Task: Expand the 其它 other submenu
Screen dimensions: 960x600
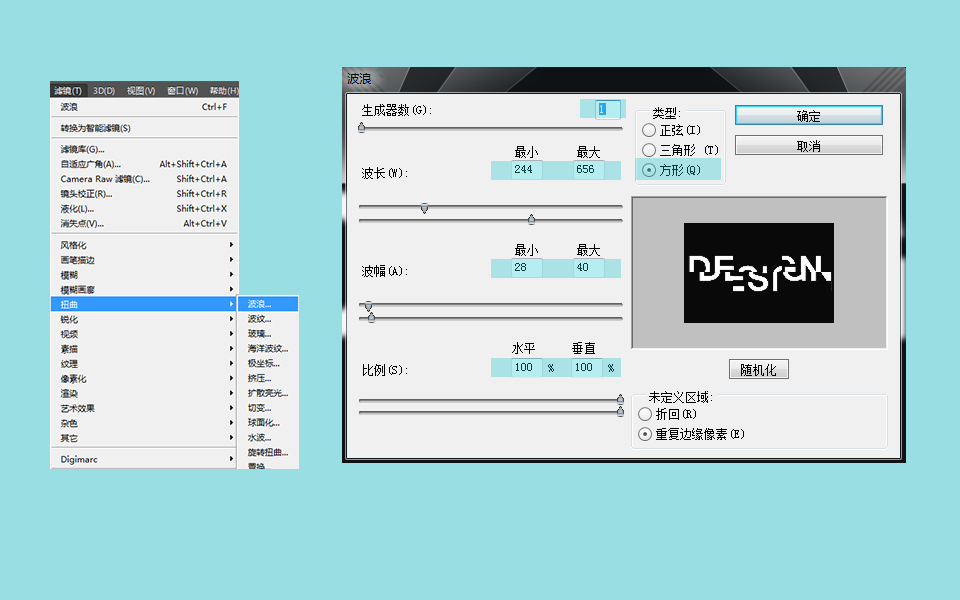Action: pyautogui.click(x=144, y=438)
